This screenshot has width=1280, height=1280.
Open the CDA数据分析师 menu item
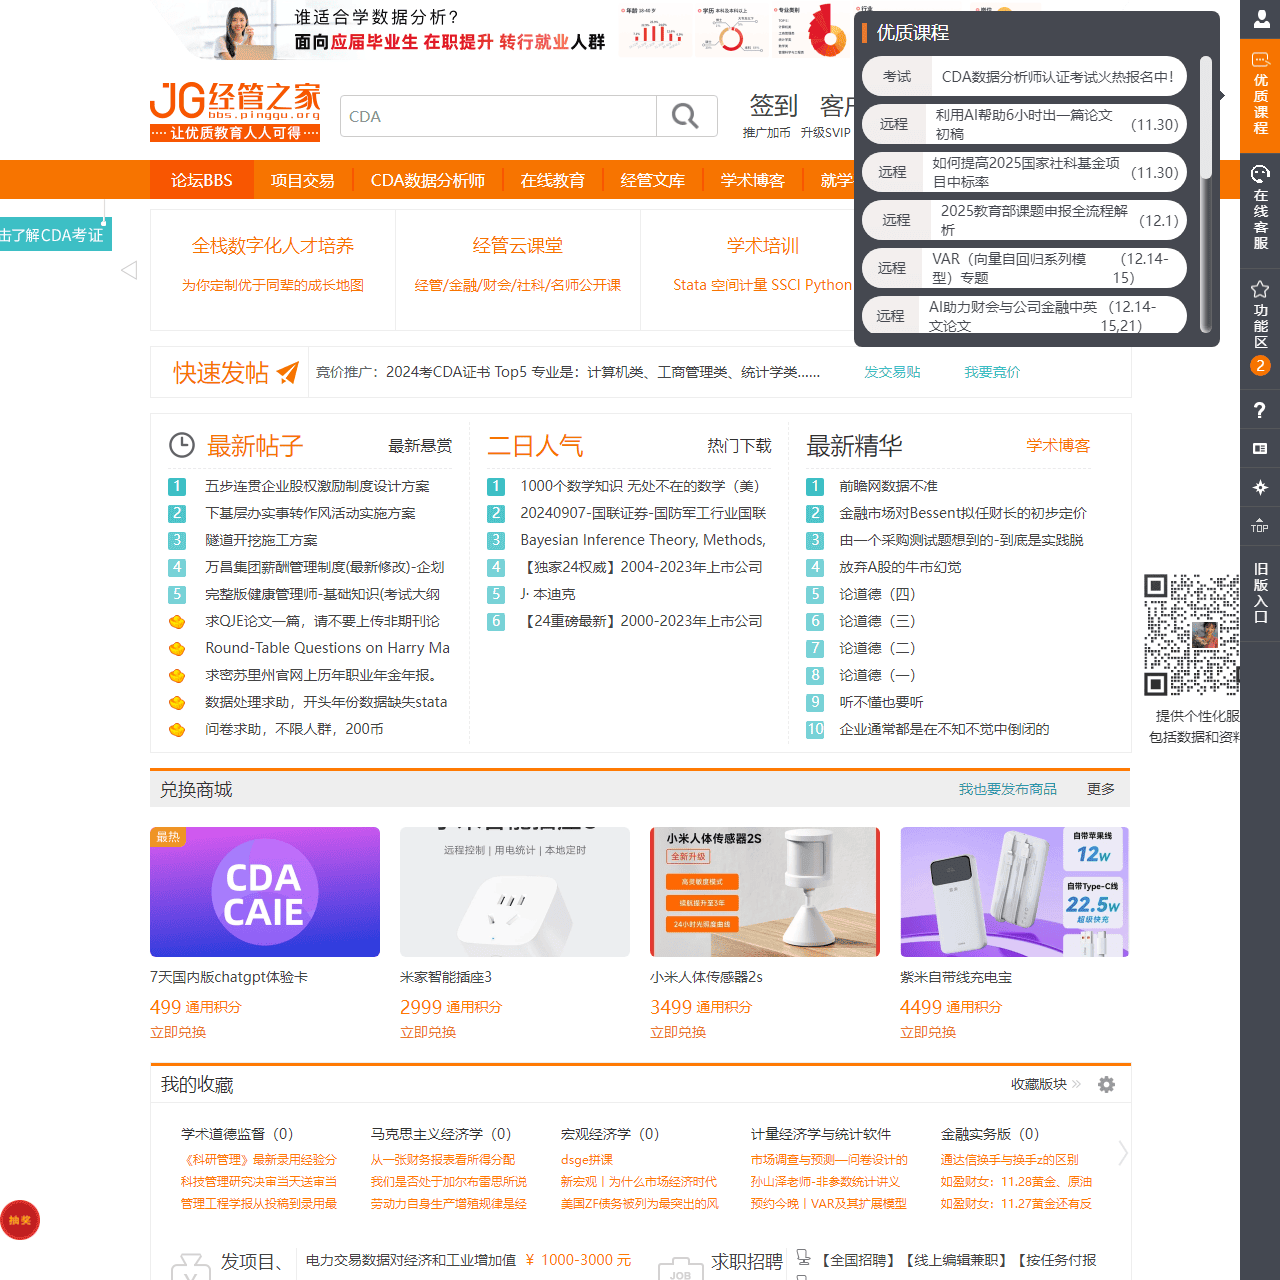click(x=427, y=180)
